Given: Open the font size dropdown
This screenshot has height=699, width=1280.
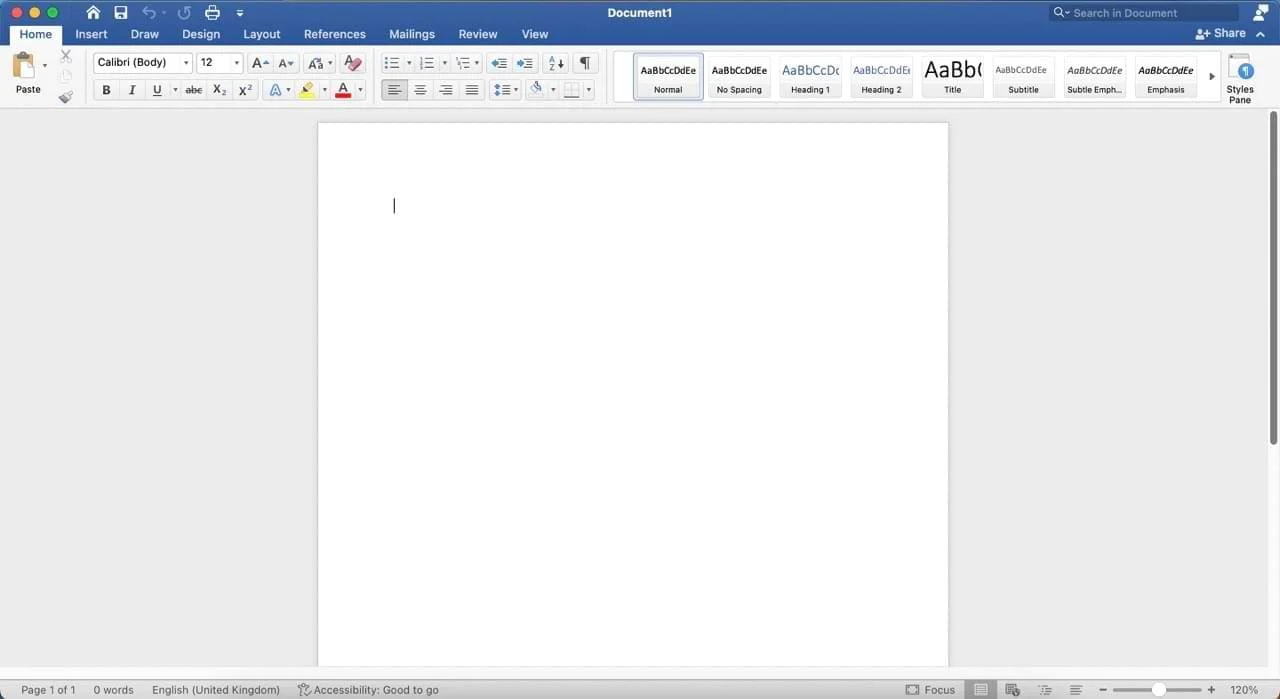Looking at the screenshot, I should click(x=237, y=63).
